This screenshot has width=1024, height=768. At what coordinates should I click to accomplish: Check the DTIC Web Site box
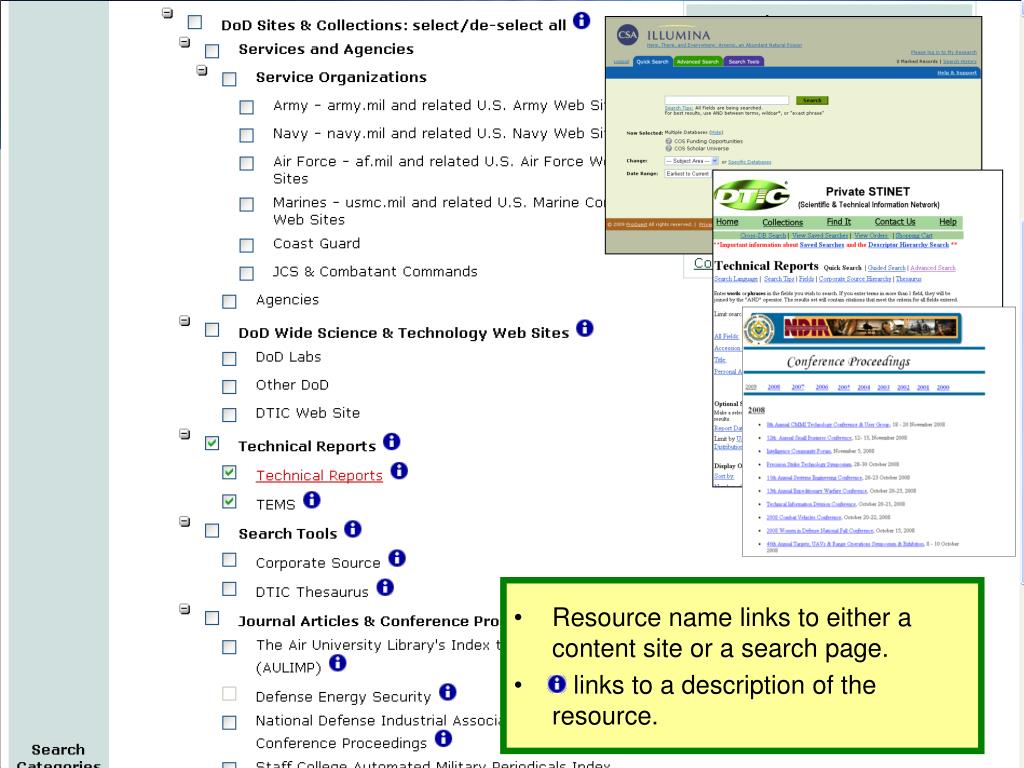[229, 415]
